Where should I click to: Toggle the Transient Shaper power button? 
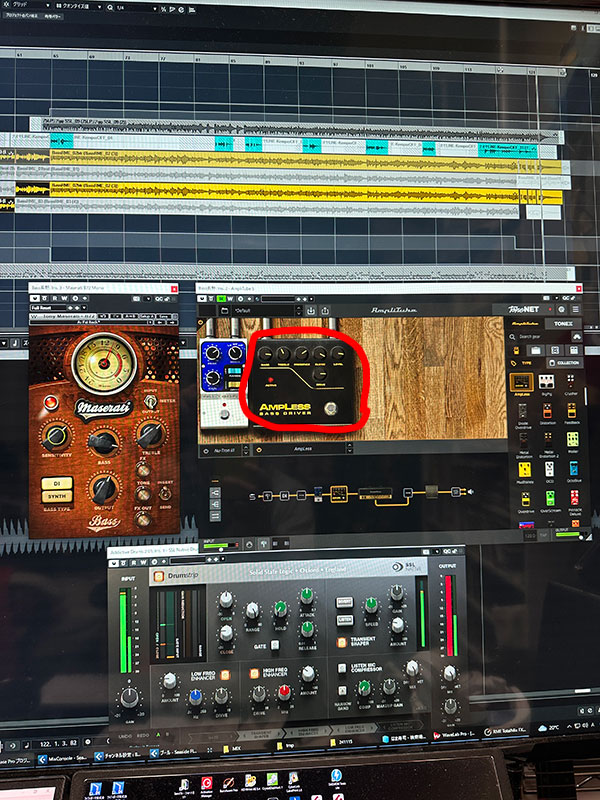coord(342,642)
